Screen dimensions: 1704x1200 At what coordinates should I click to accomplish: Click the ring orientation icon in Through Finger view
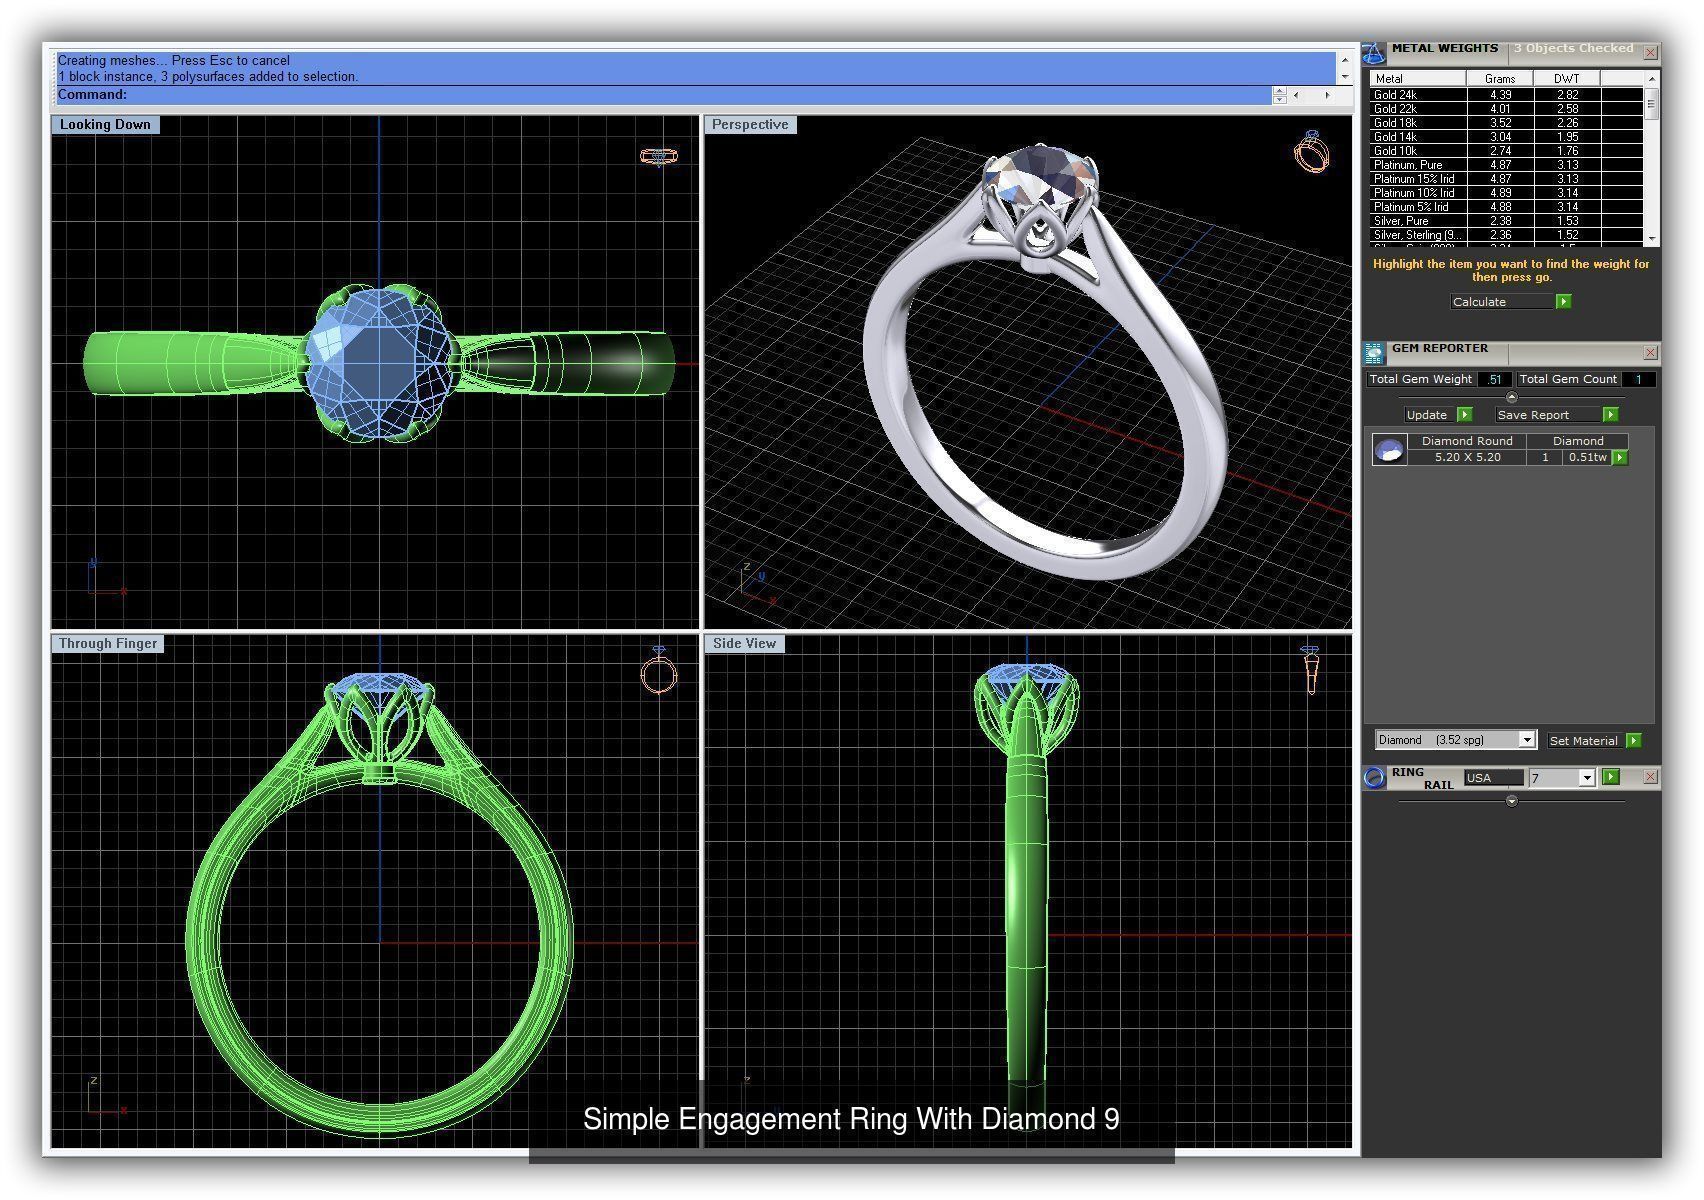[659, 669]
